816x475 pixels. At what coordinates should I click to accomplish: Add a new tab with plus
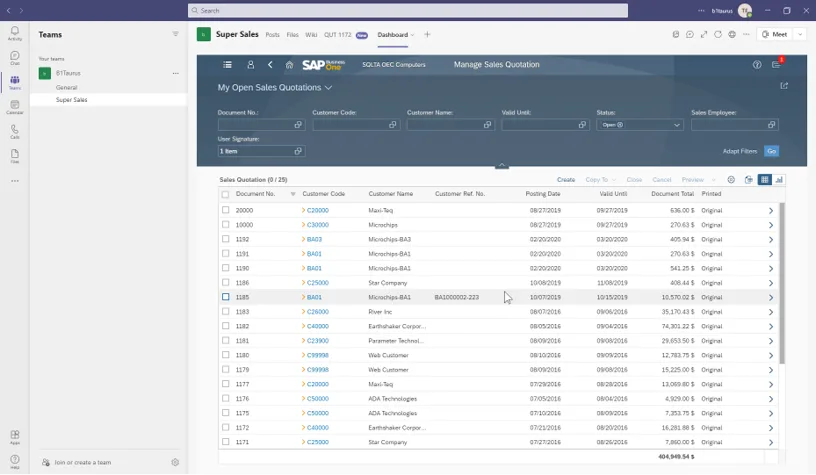(x=427, y=34)
